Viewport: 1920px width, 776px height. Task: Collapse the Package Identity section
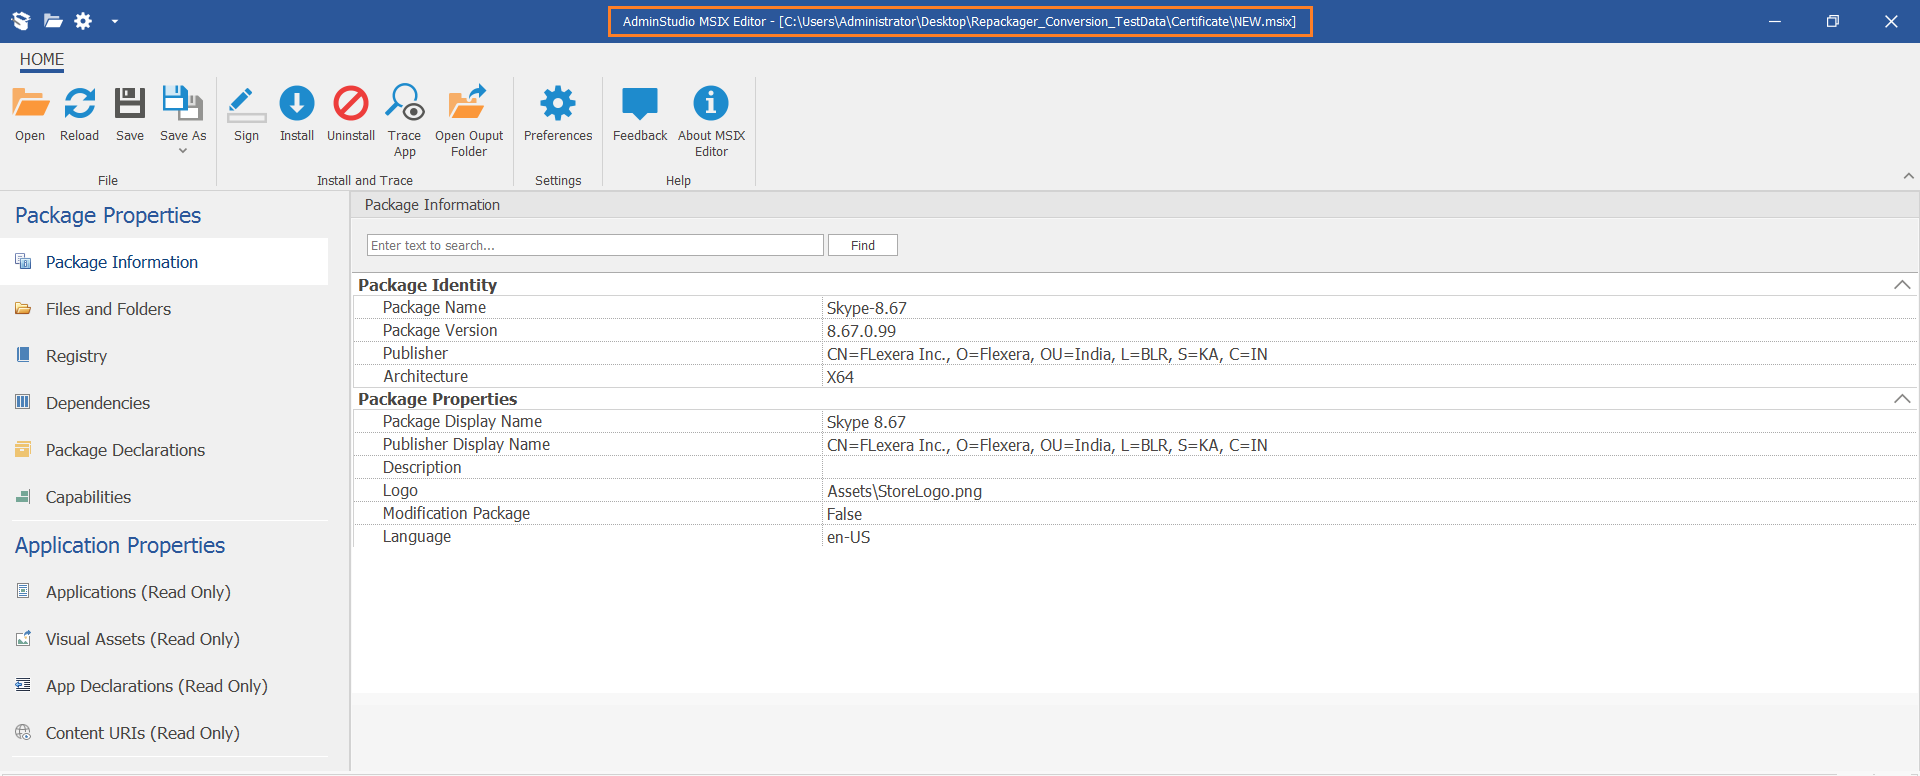tap(1901, 285)
